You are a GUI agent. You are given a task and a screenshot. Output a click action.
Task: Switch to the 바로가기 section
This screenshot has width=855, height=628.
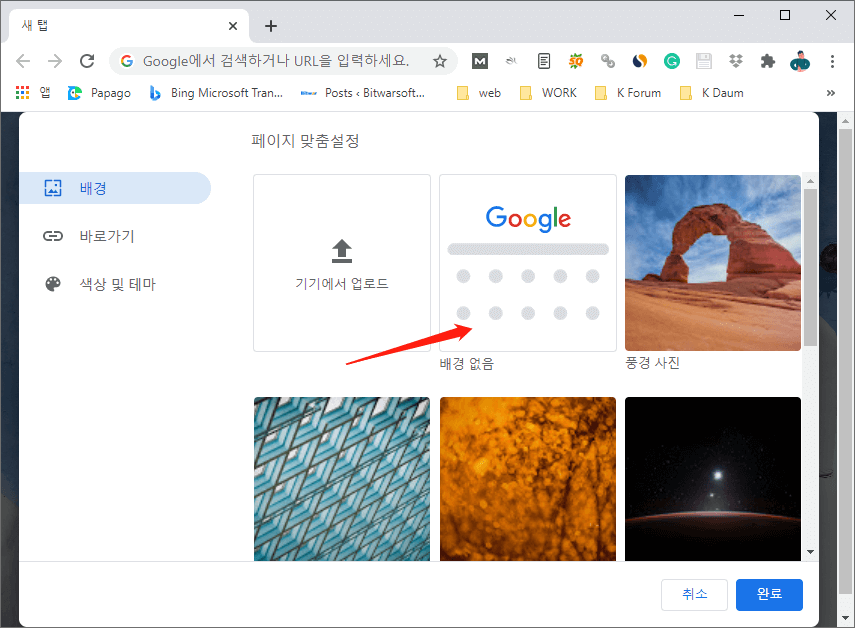(x=115, y=236)
